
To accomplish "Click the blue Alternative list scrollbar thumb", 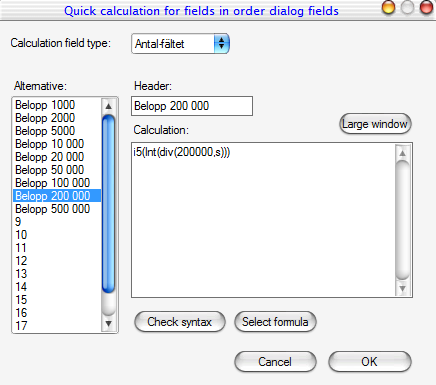I will (x=108, y=204).
